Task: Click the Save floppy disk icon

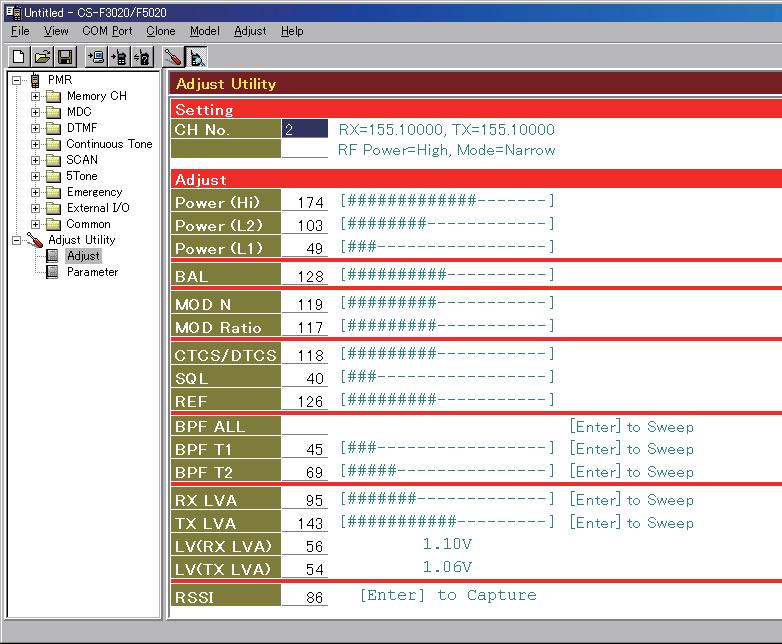Action: click(65, 57)
